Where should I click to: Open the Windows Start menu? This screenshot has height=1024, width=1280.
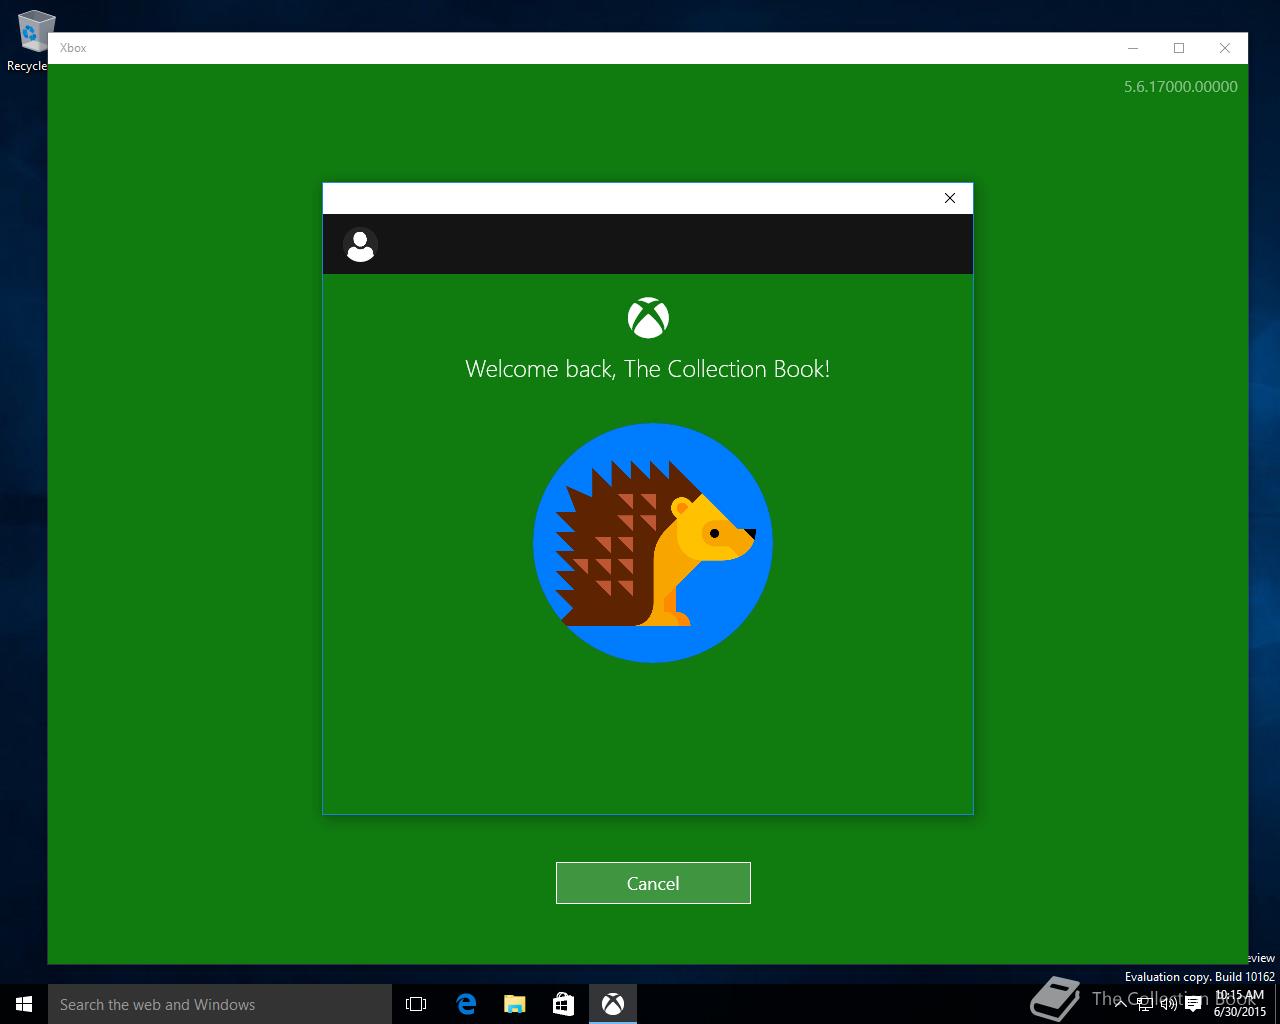click(24, 1004)
